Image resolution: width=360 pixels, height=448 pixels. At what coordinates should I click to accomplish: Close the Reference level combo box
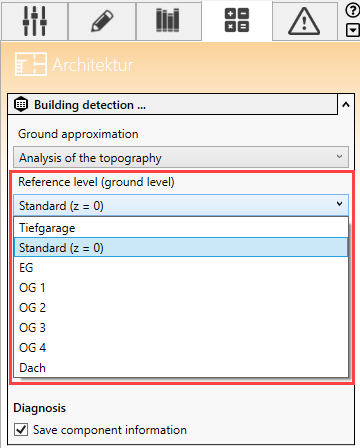(181, 205)
